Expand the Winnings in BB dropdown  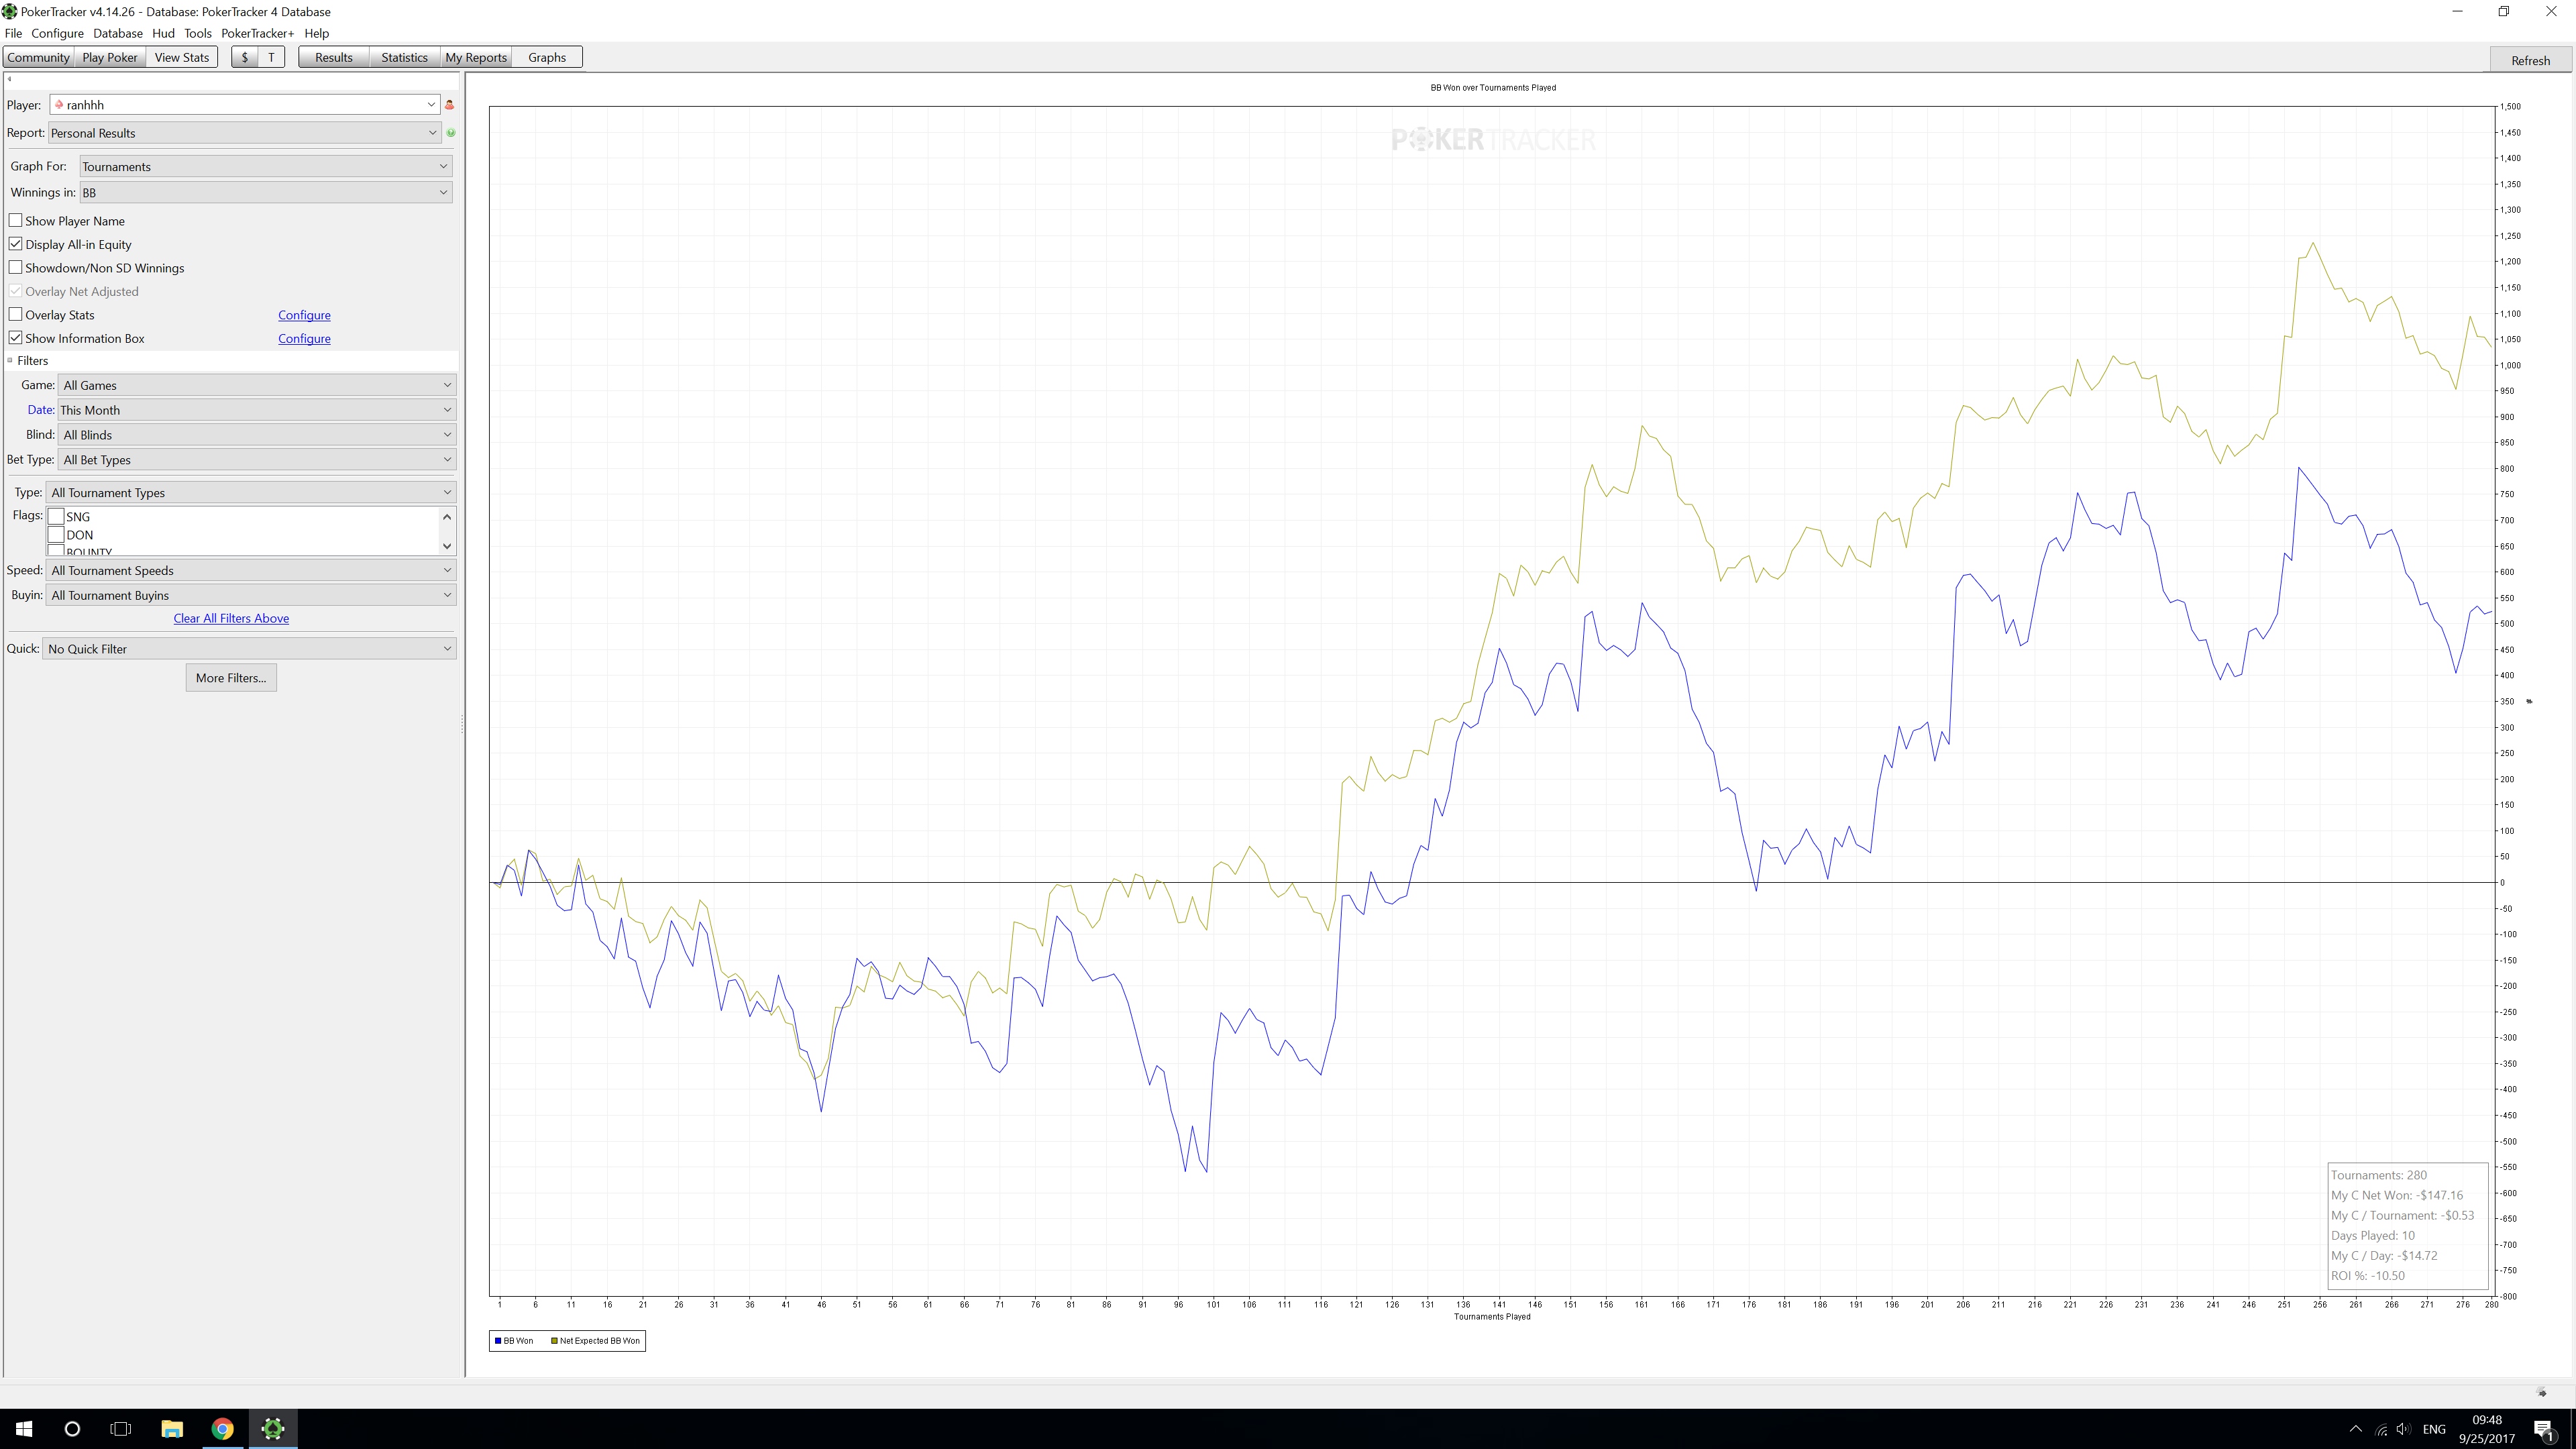point(265,192)
